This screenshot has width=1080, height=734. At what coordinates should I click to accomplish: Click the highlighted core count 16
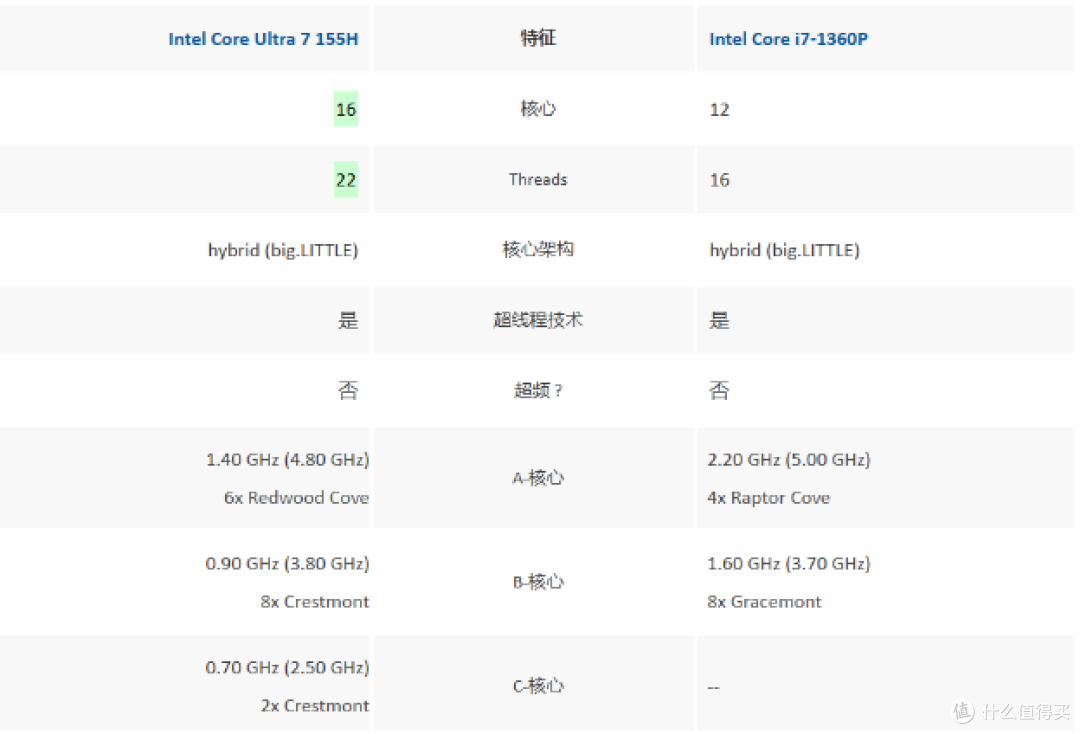tap(346, 109)
